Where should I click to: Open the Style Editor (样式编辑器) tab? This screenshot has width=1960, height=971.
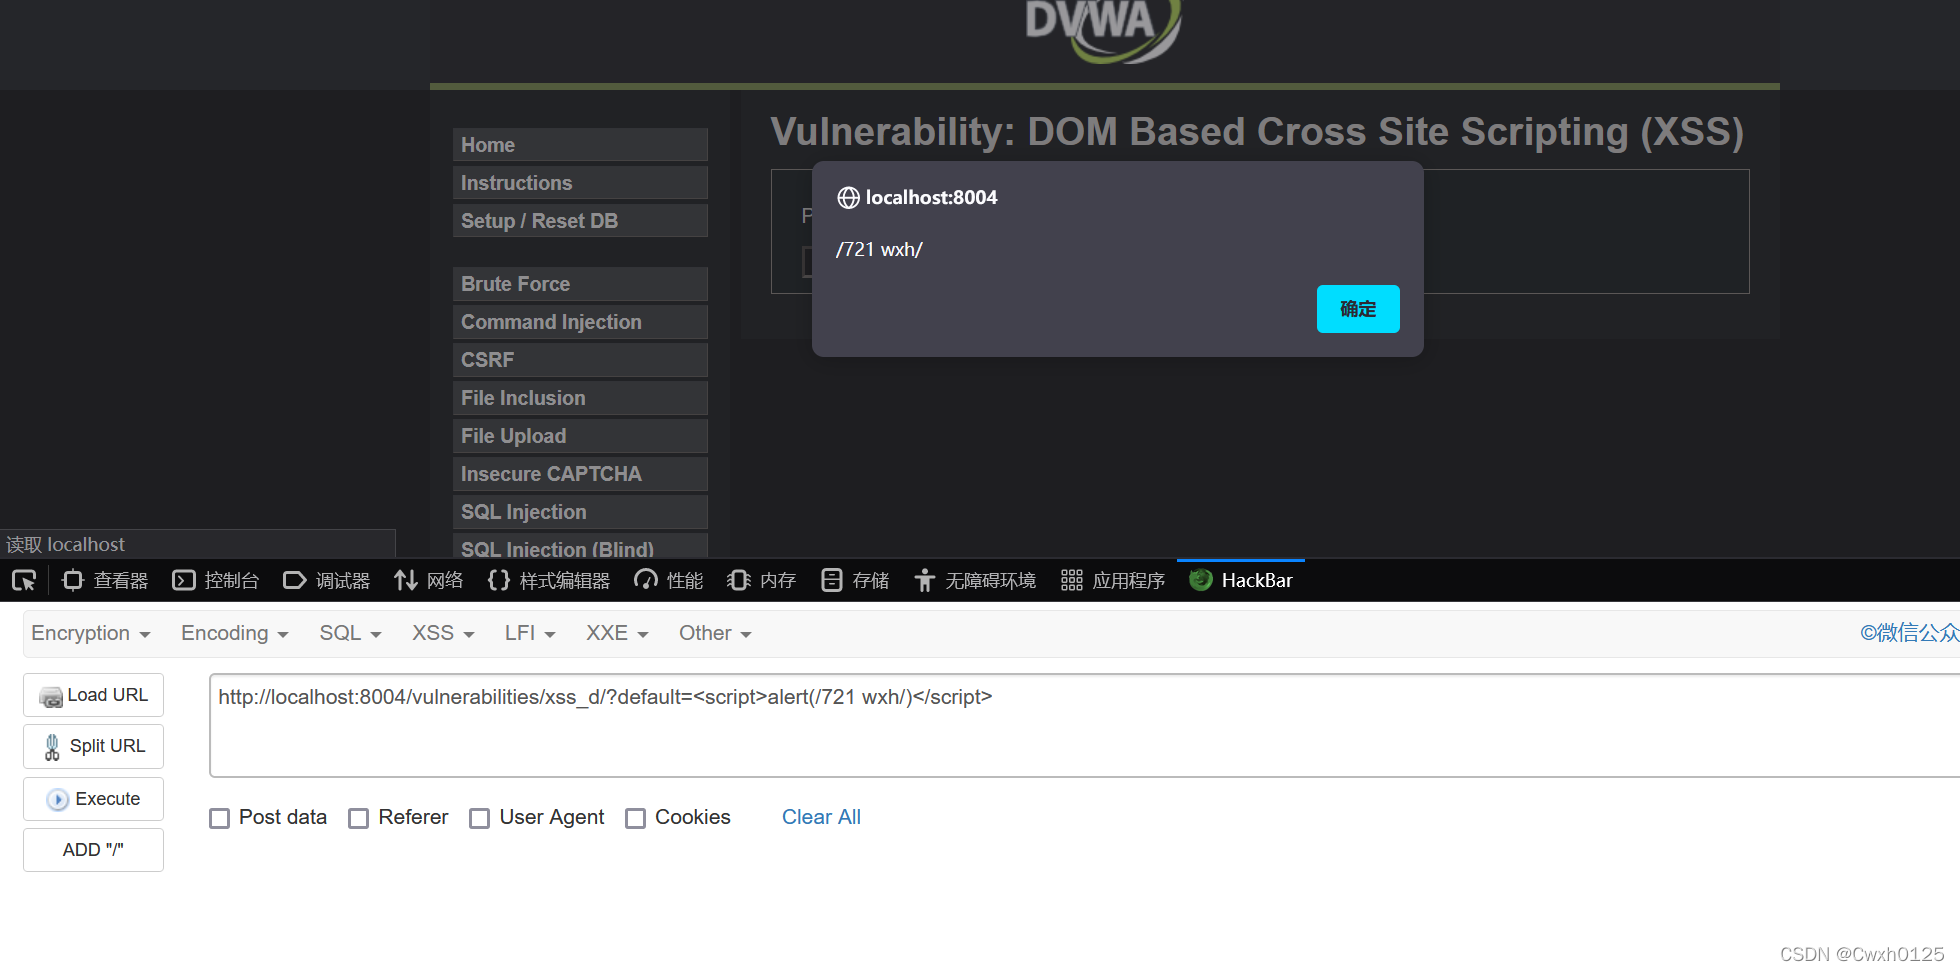[549, 580]
